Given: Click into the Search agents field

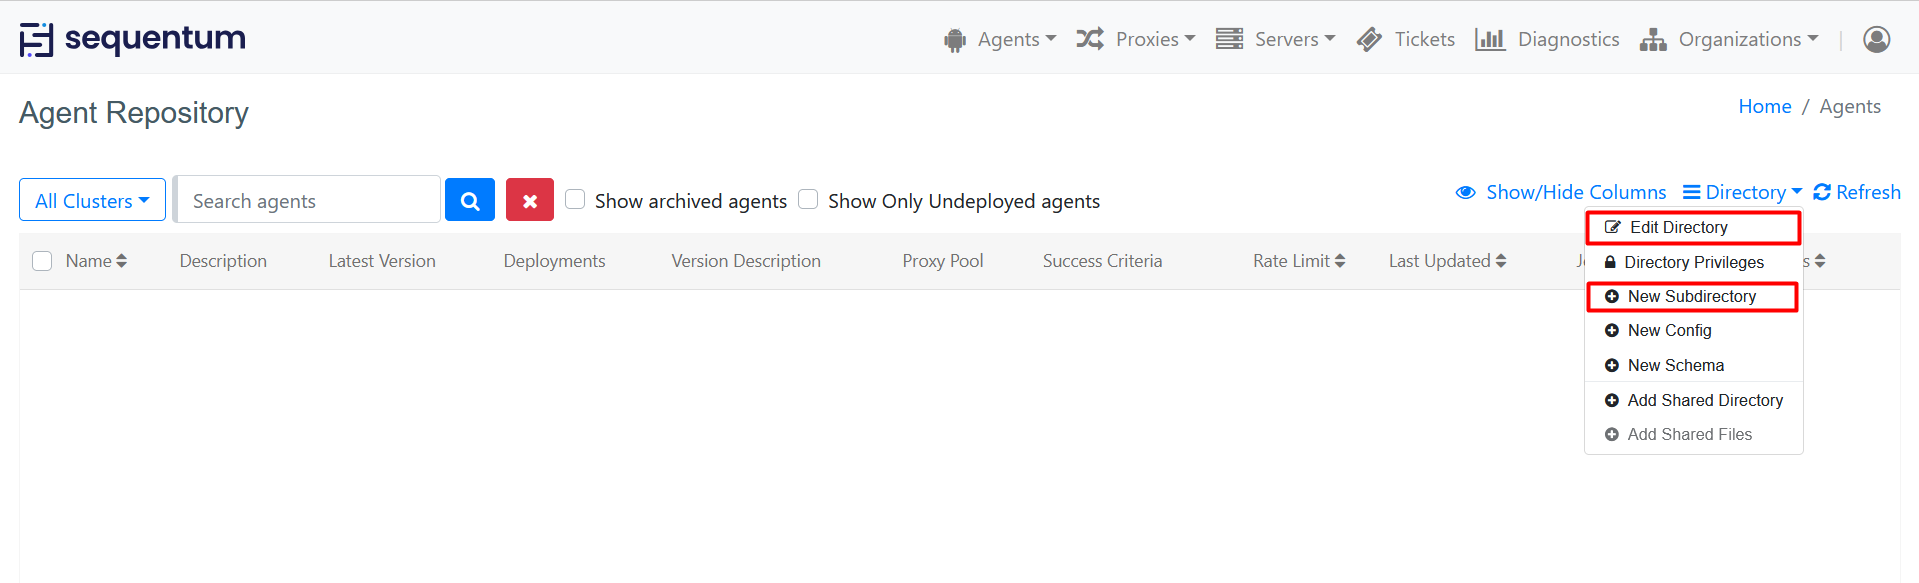Looking at the screenshot, I should [x=308, y=200].
